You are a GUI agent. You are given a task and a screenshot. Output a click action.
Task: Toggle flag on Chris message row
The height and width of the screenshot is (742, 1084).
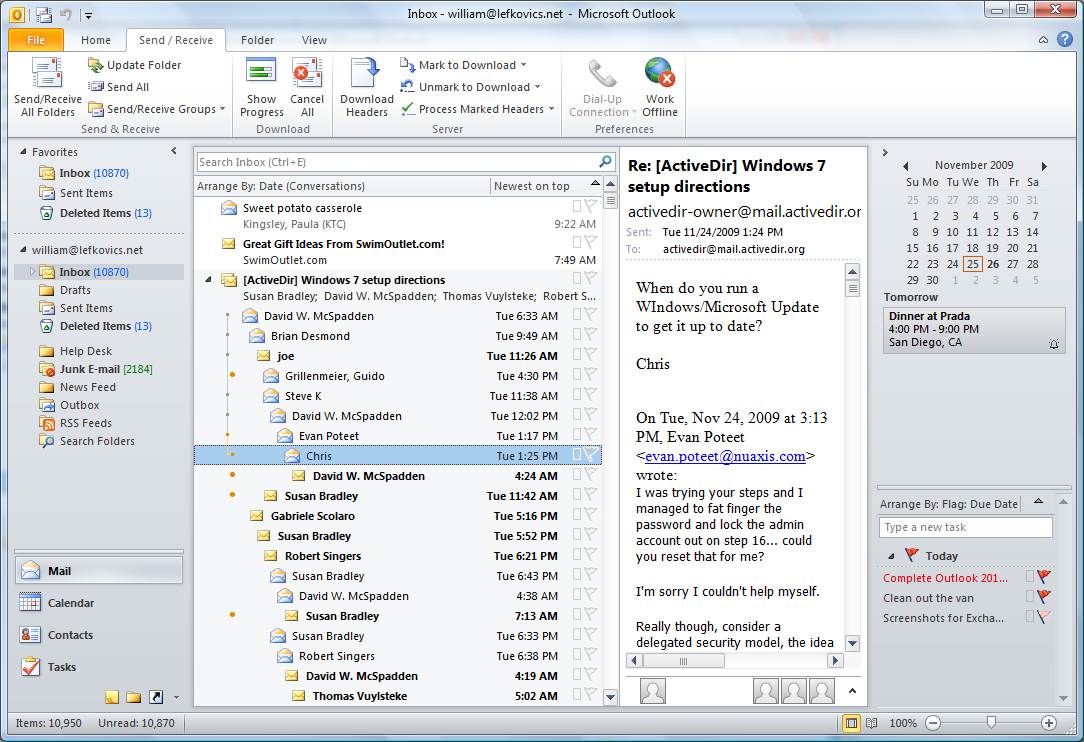[x=590, y=454]
